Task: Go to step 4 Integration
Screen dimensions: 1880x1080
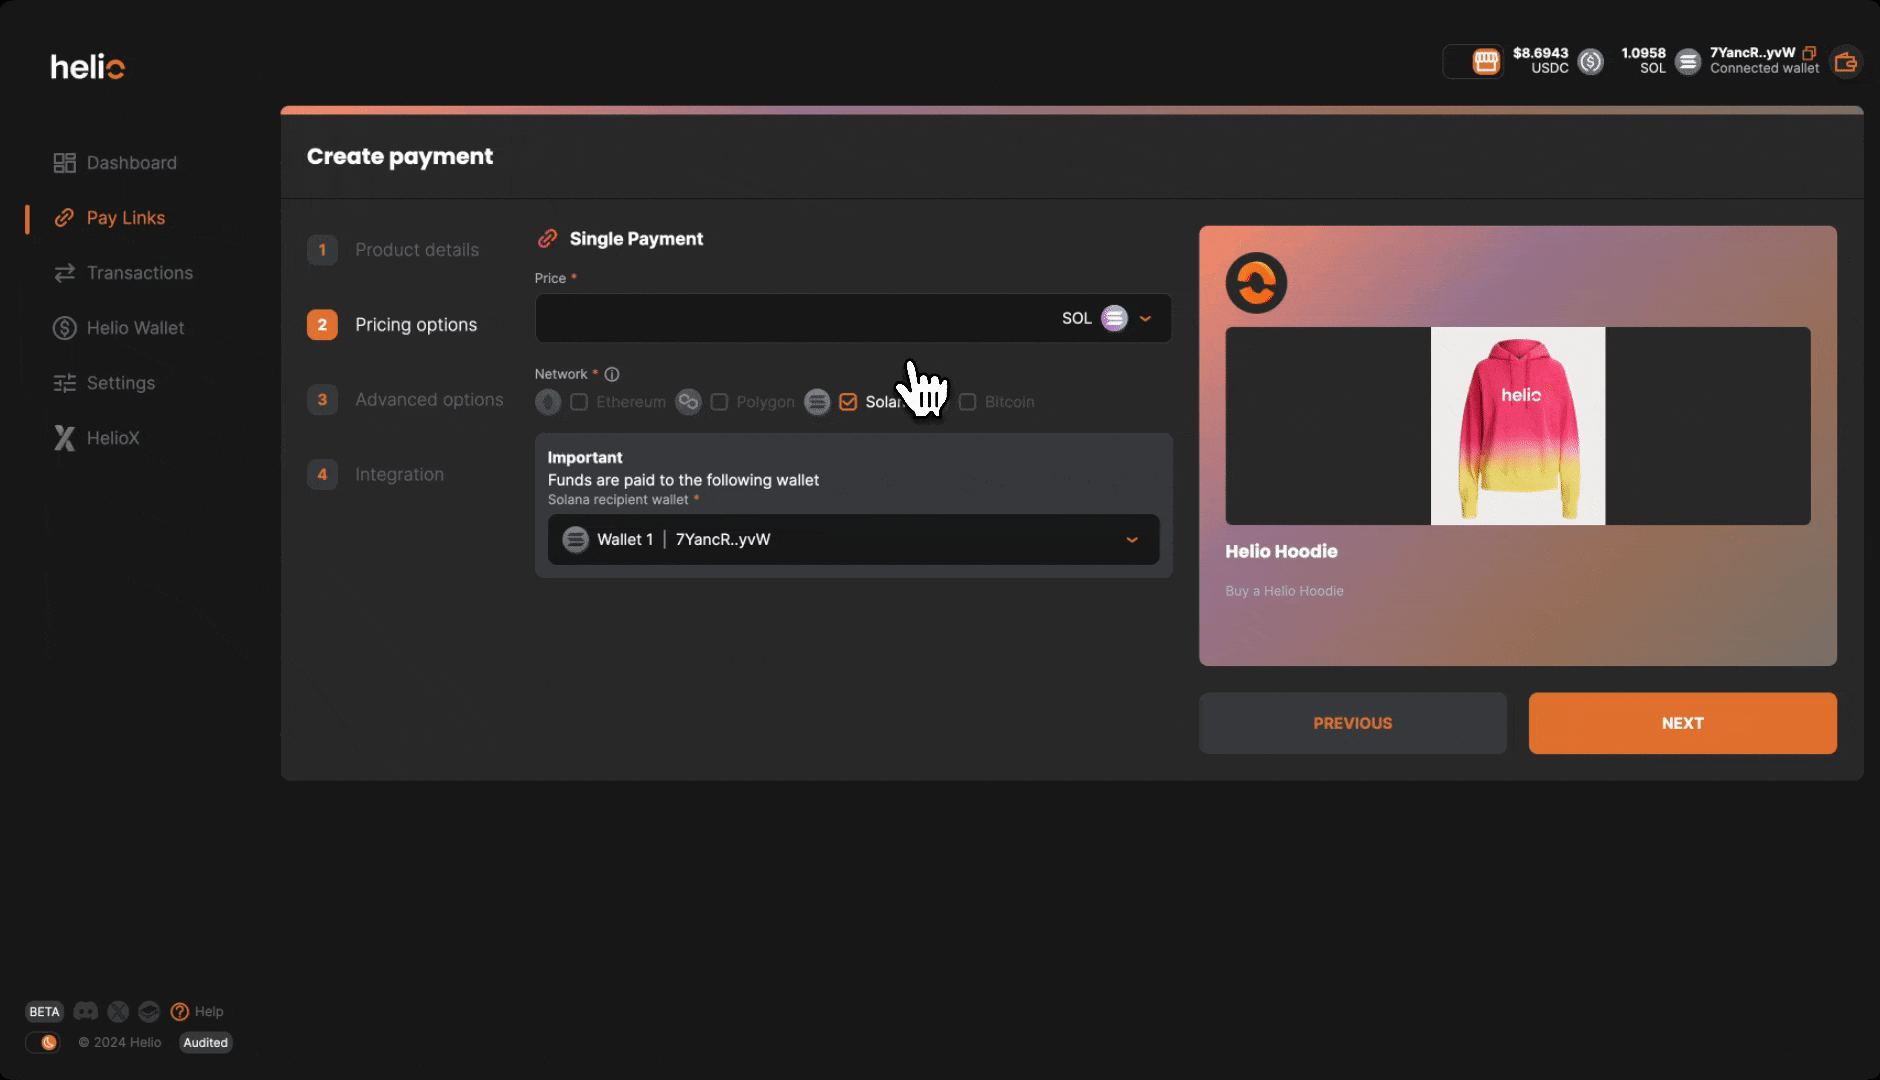Action: click(375, 475)
